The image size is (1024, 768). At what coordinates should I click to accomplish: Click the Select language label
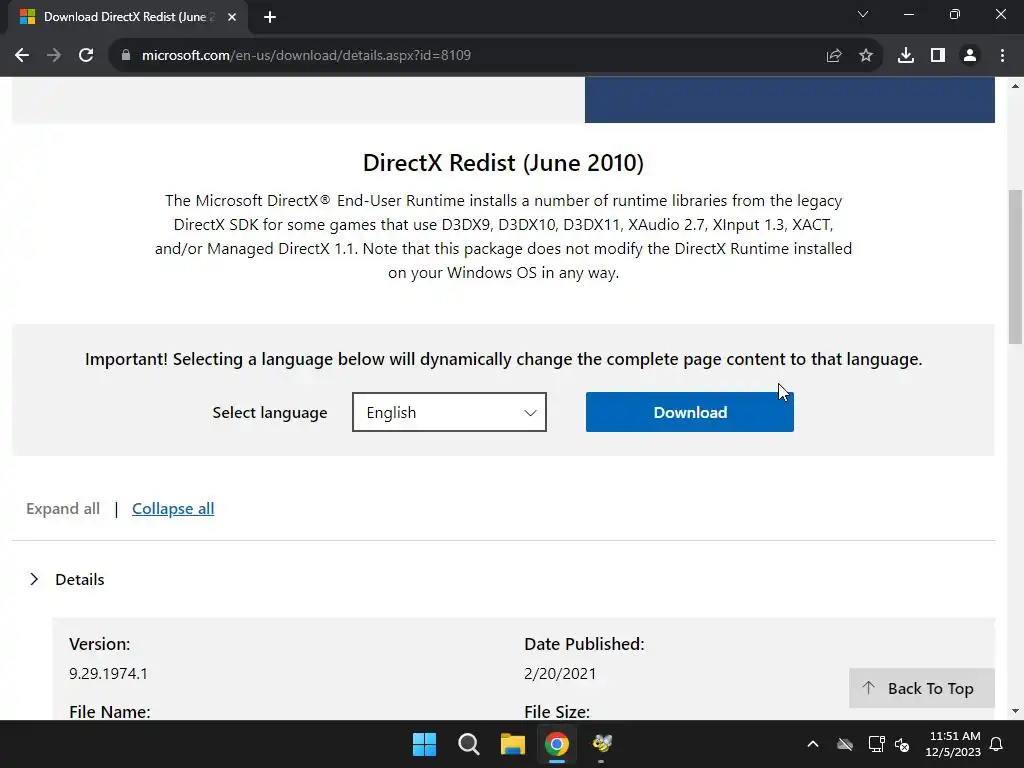point(270,413)
